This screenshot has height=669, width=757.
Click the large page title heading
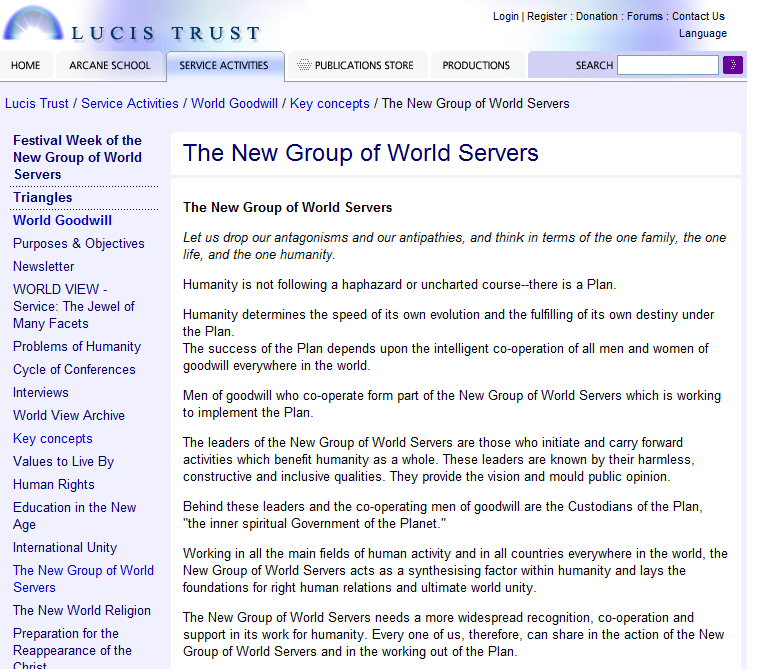coord(361,153)
